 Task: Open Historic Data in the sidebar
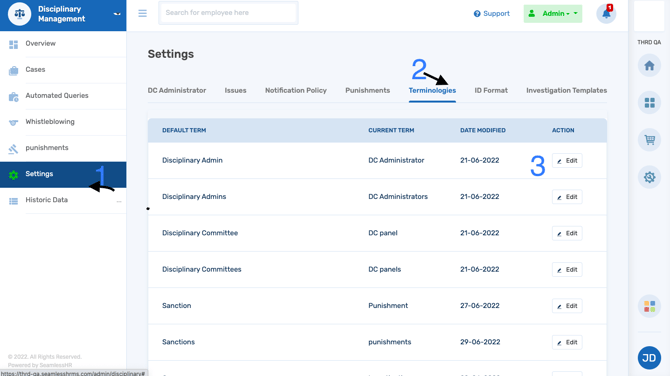(x=47, y=200)
